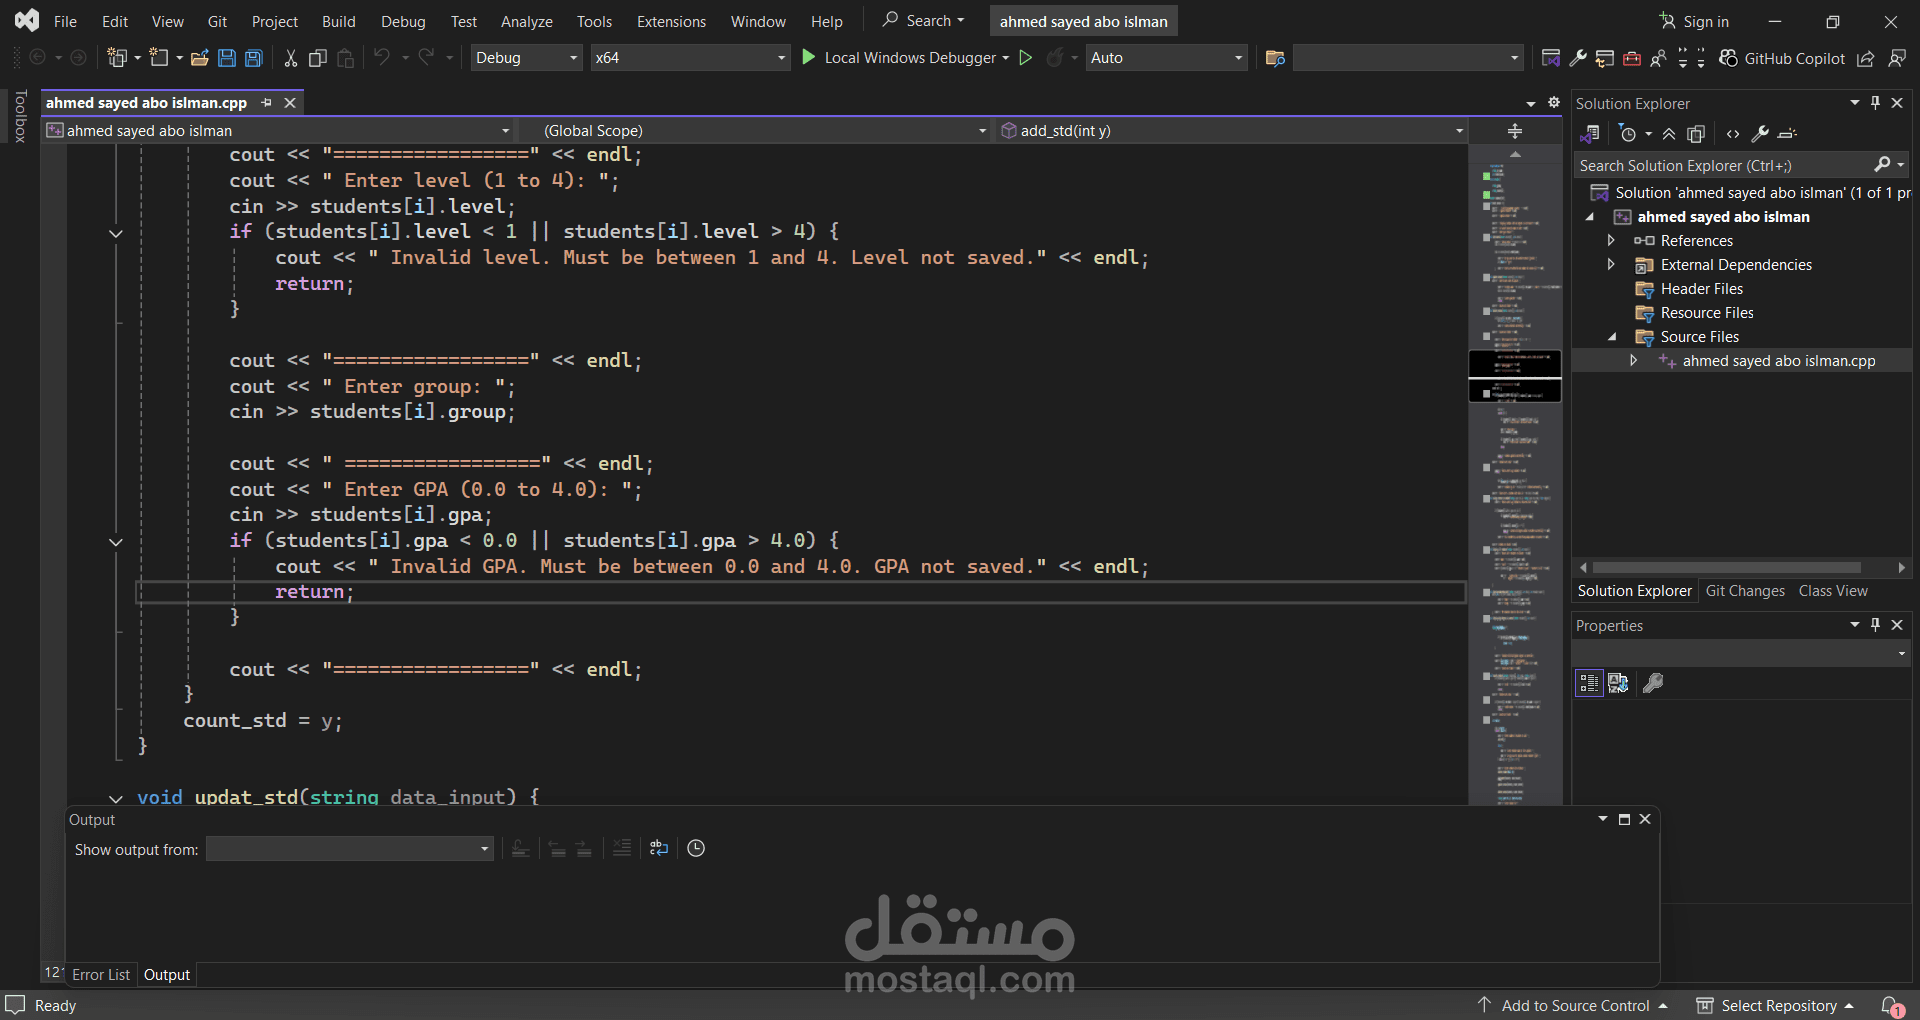Viewport: 1920px width, 1020px height.
Task: Open GitHub Copilot from the toolbar
Action: [1782, 58]
